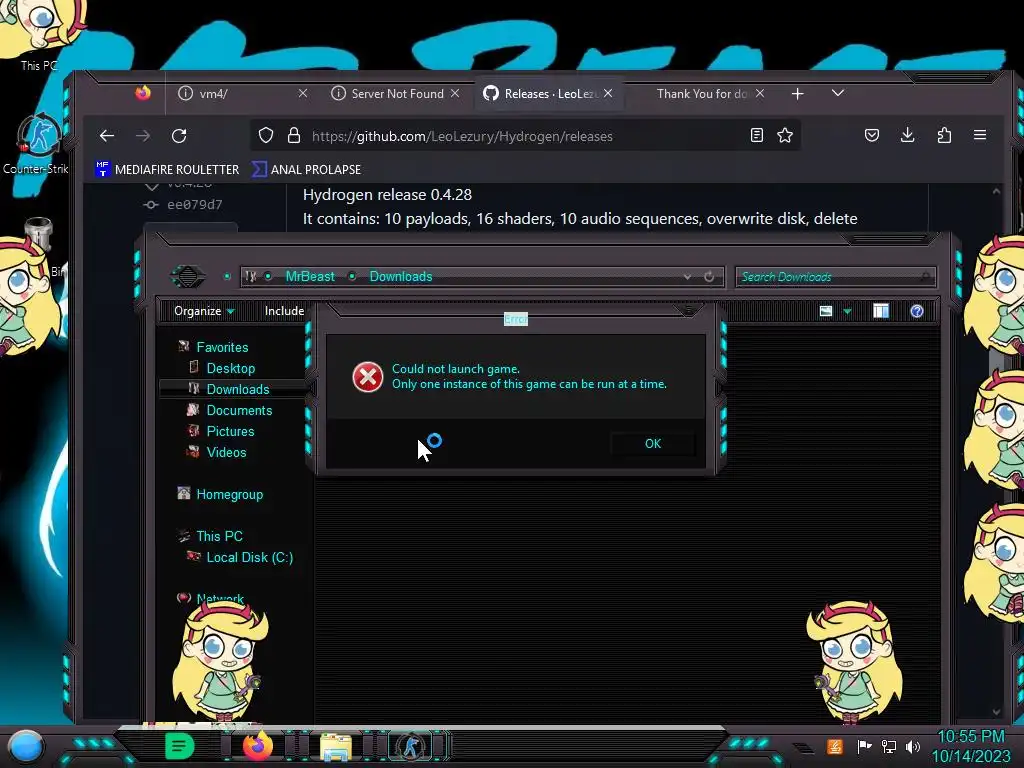1024x768 pixels.
Task: Open File Explorer from the taskbar
Action: tap(336, 747)
